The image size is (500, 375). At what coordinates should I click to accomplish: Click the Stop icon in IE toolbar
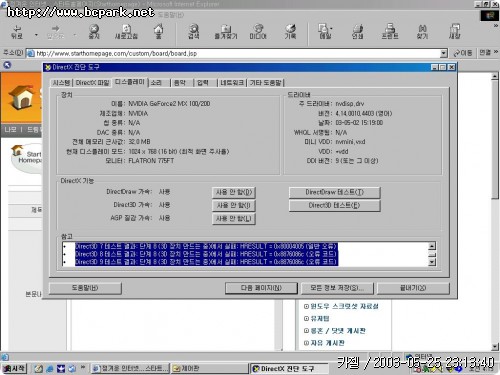tap(94, 32)
